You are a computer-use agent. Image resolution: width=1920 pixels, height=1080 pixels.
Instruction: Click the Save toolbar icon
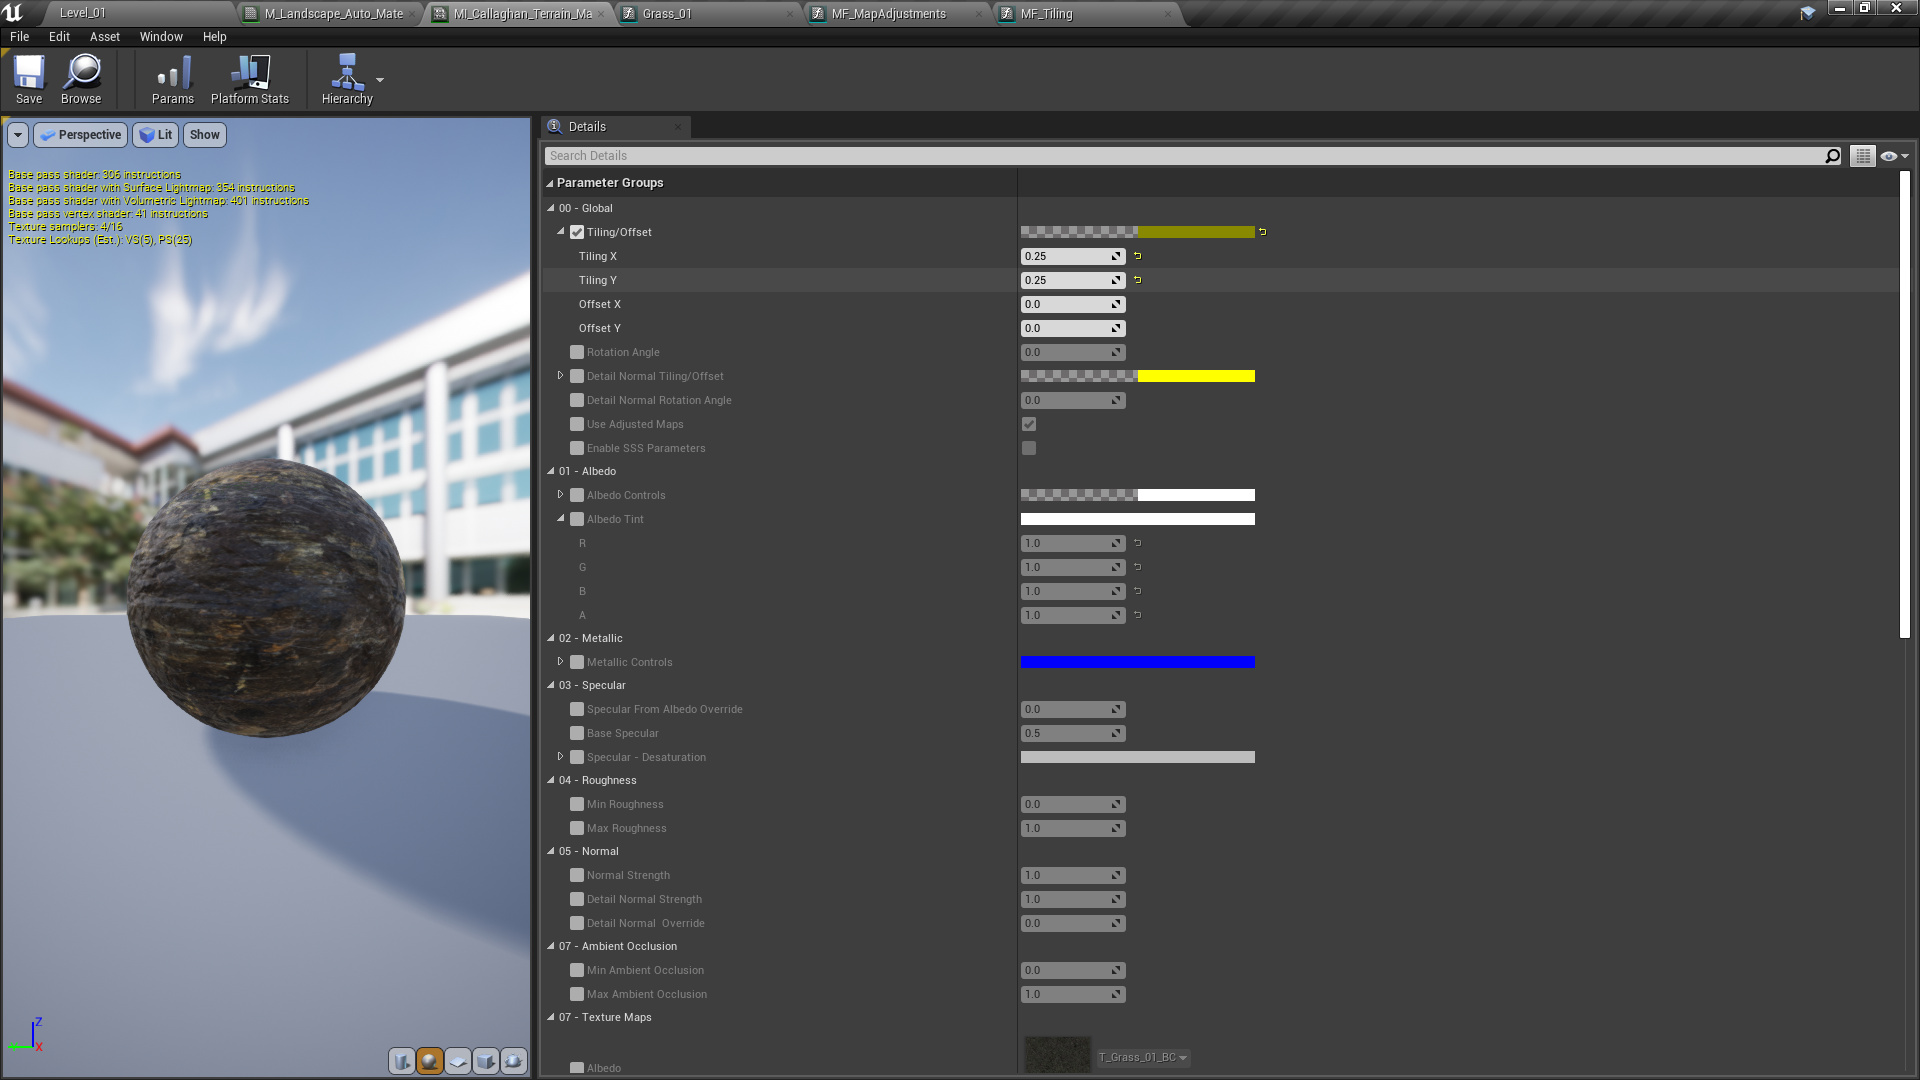coord(29,79)
